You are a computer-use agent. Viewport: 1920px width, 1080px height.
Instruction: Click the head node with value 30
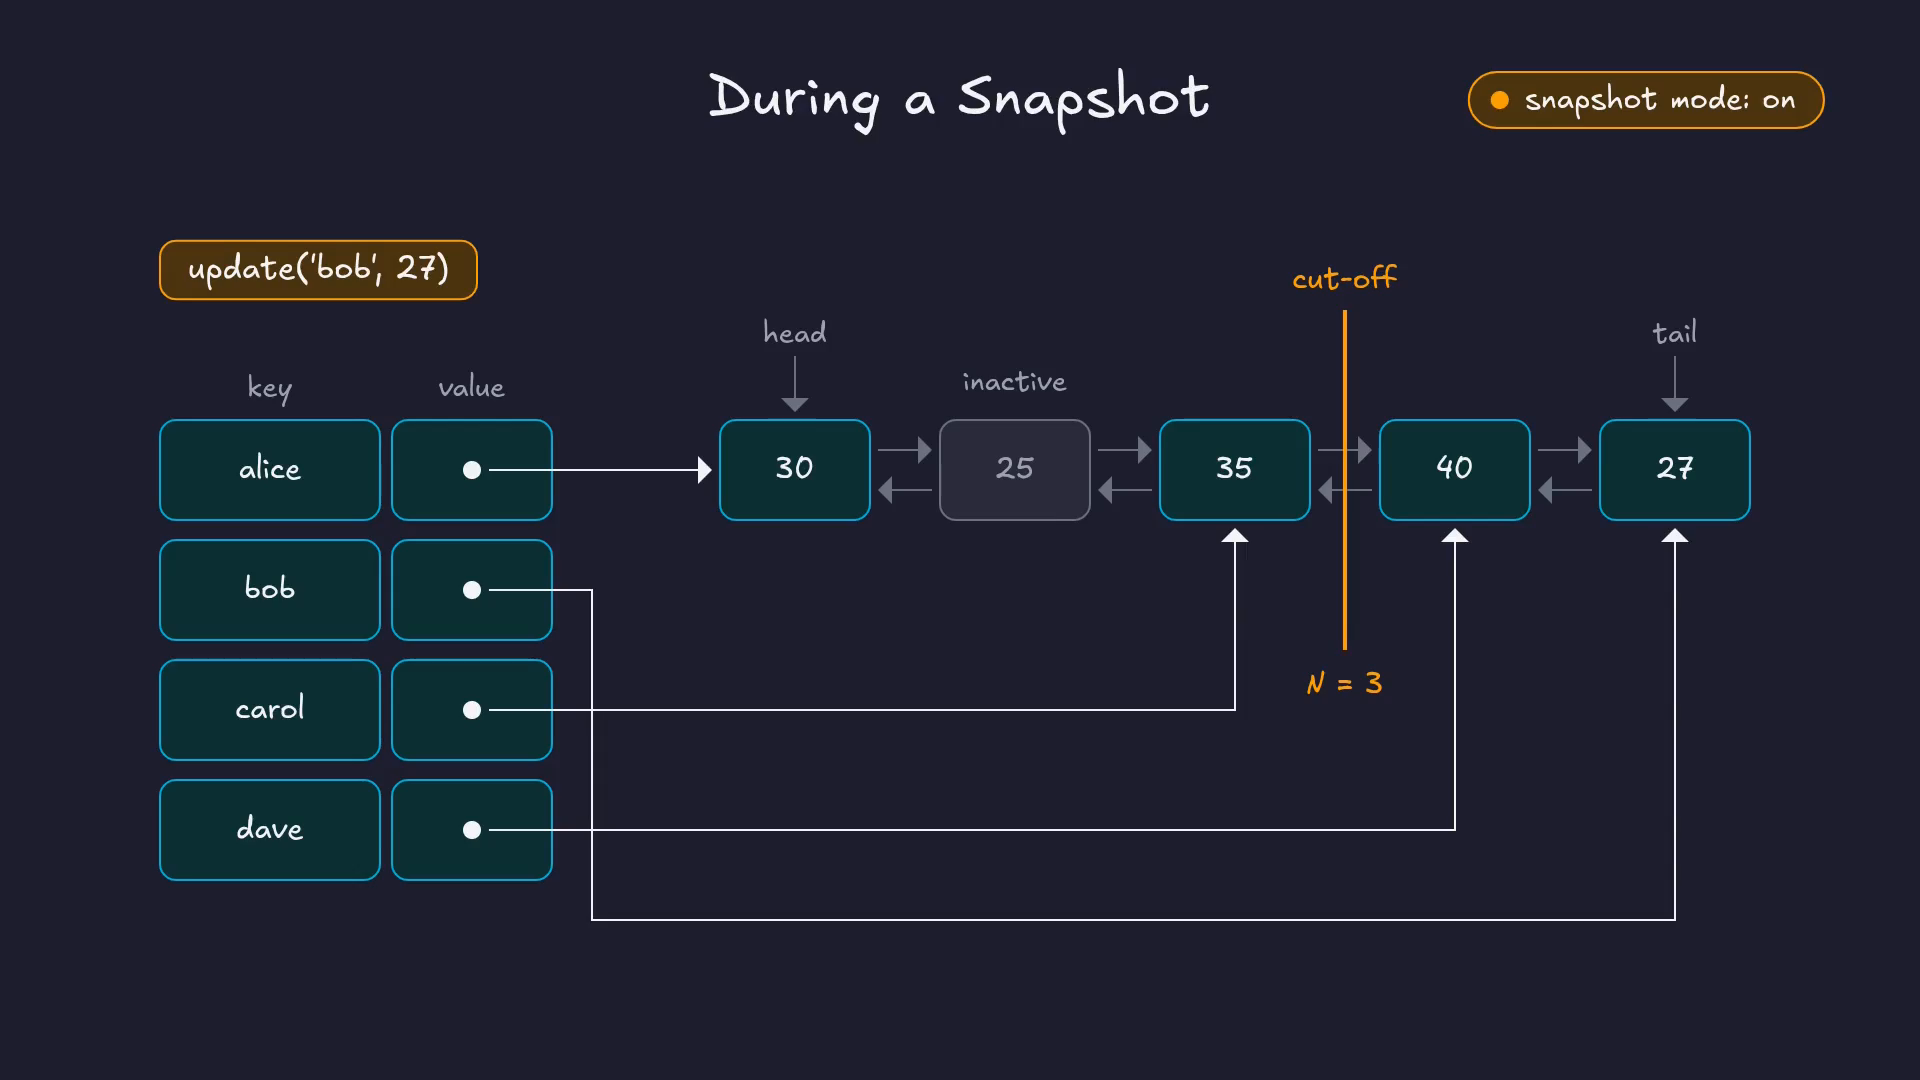(795, 470)
